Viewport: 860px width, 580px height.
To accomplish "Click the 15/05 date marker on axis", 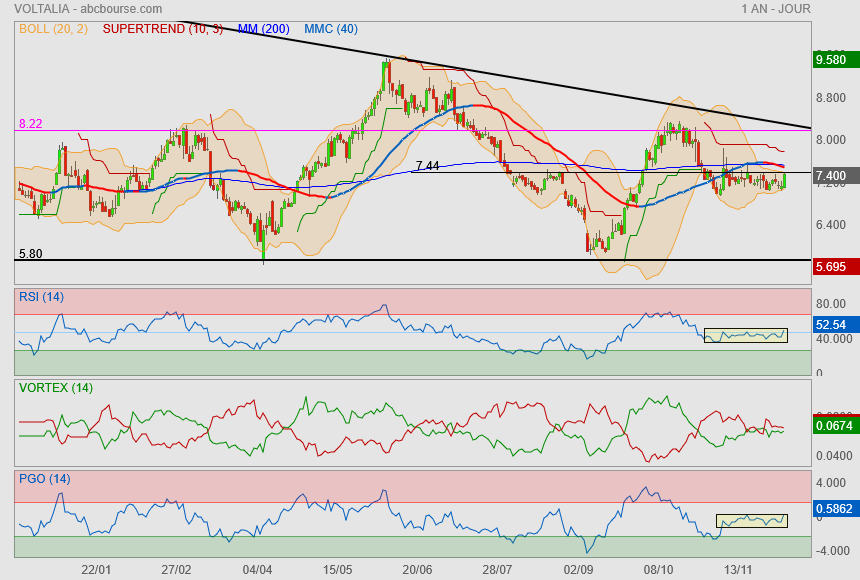I will (x=338, y=569).
